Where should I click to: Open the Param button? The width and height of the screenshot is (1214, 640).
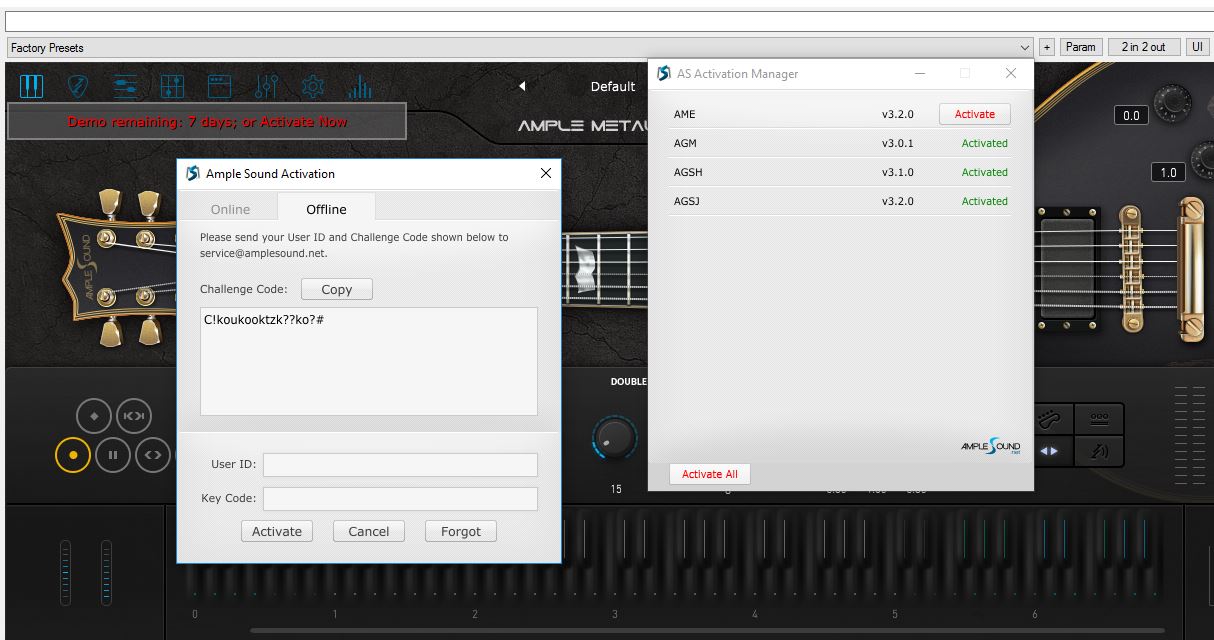[1080, 47]
